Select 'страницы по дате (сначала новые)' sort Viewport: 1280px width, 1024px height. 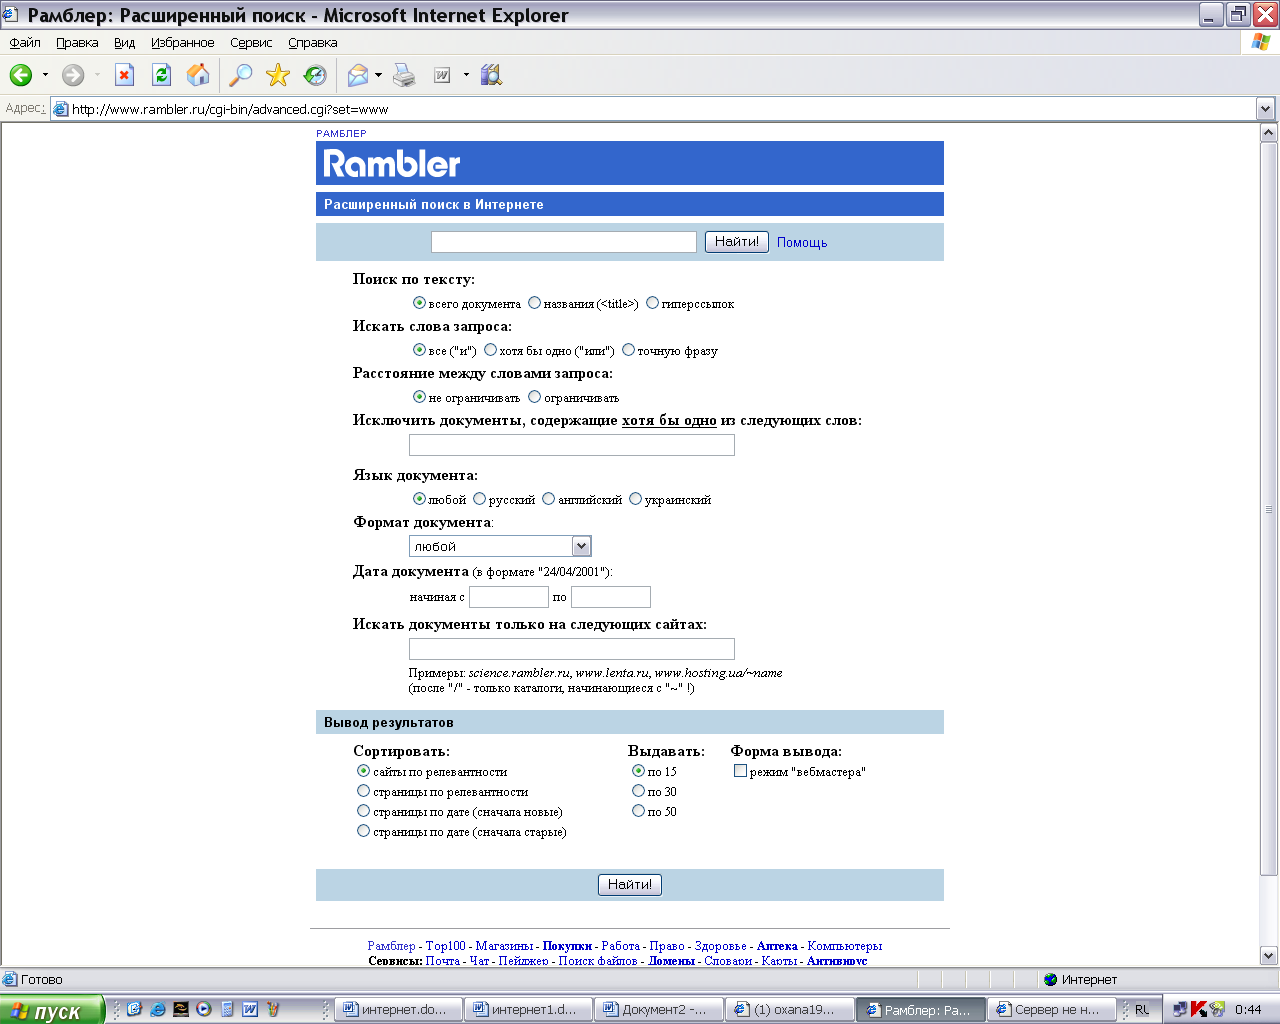[364, 811]
